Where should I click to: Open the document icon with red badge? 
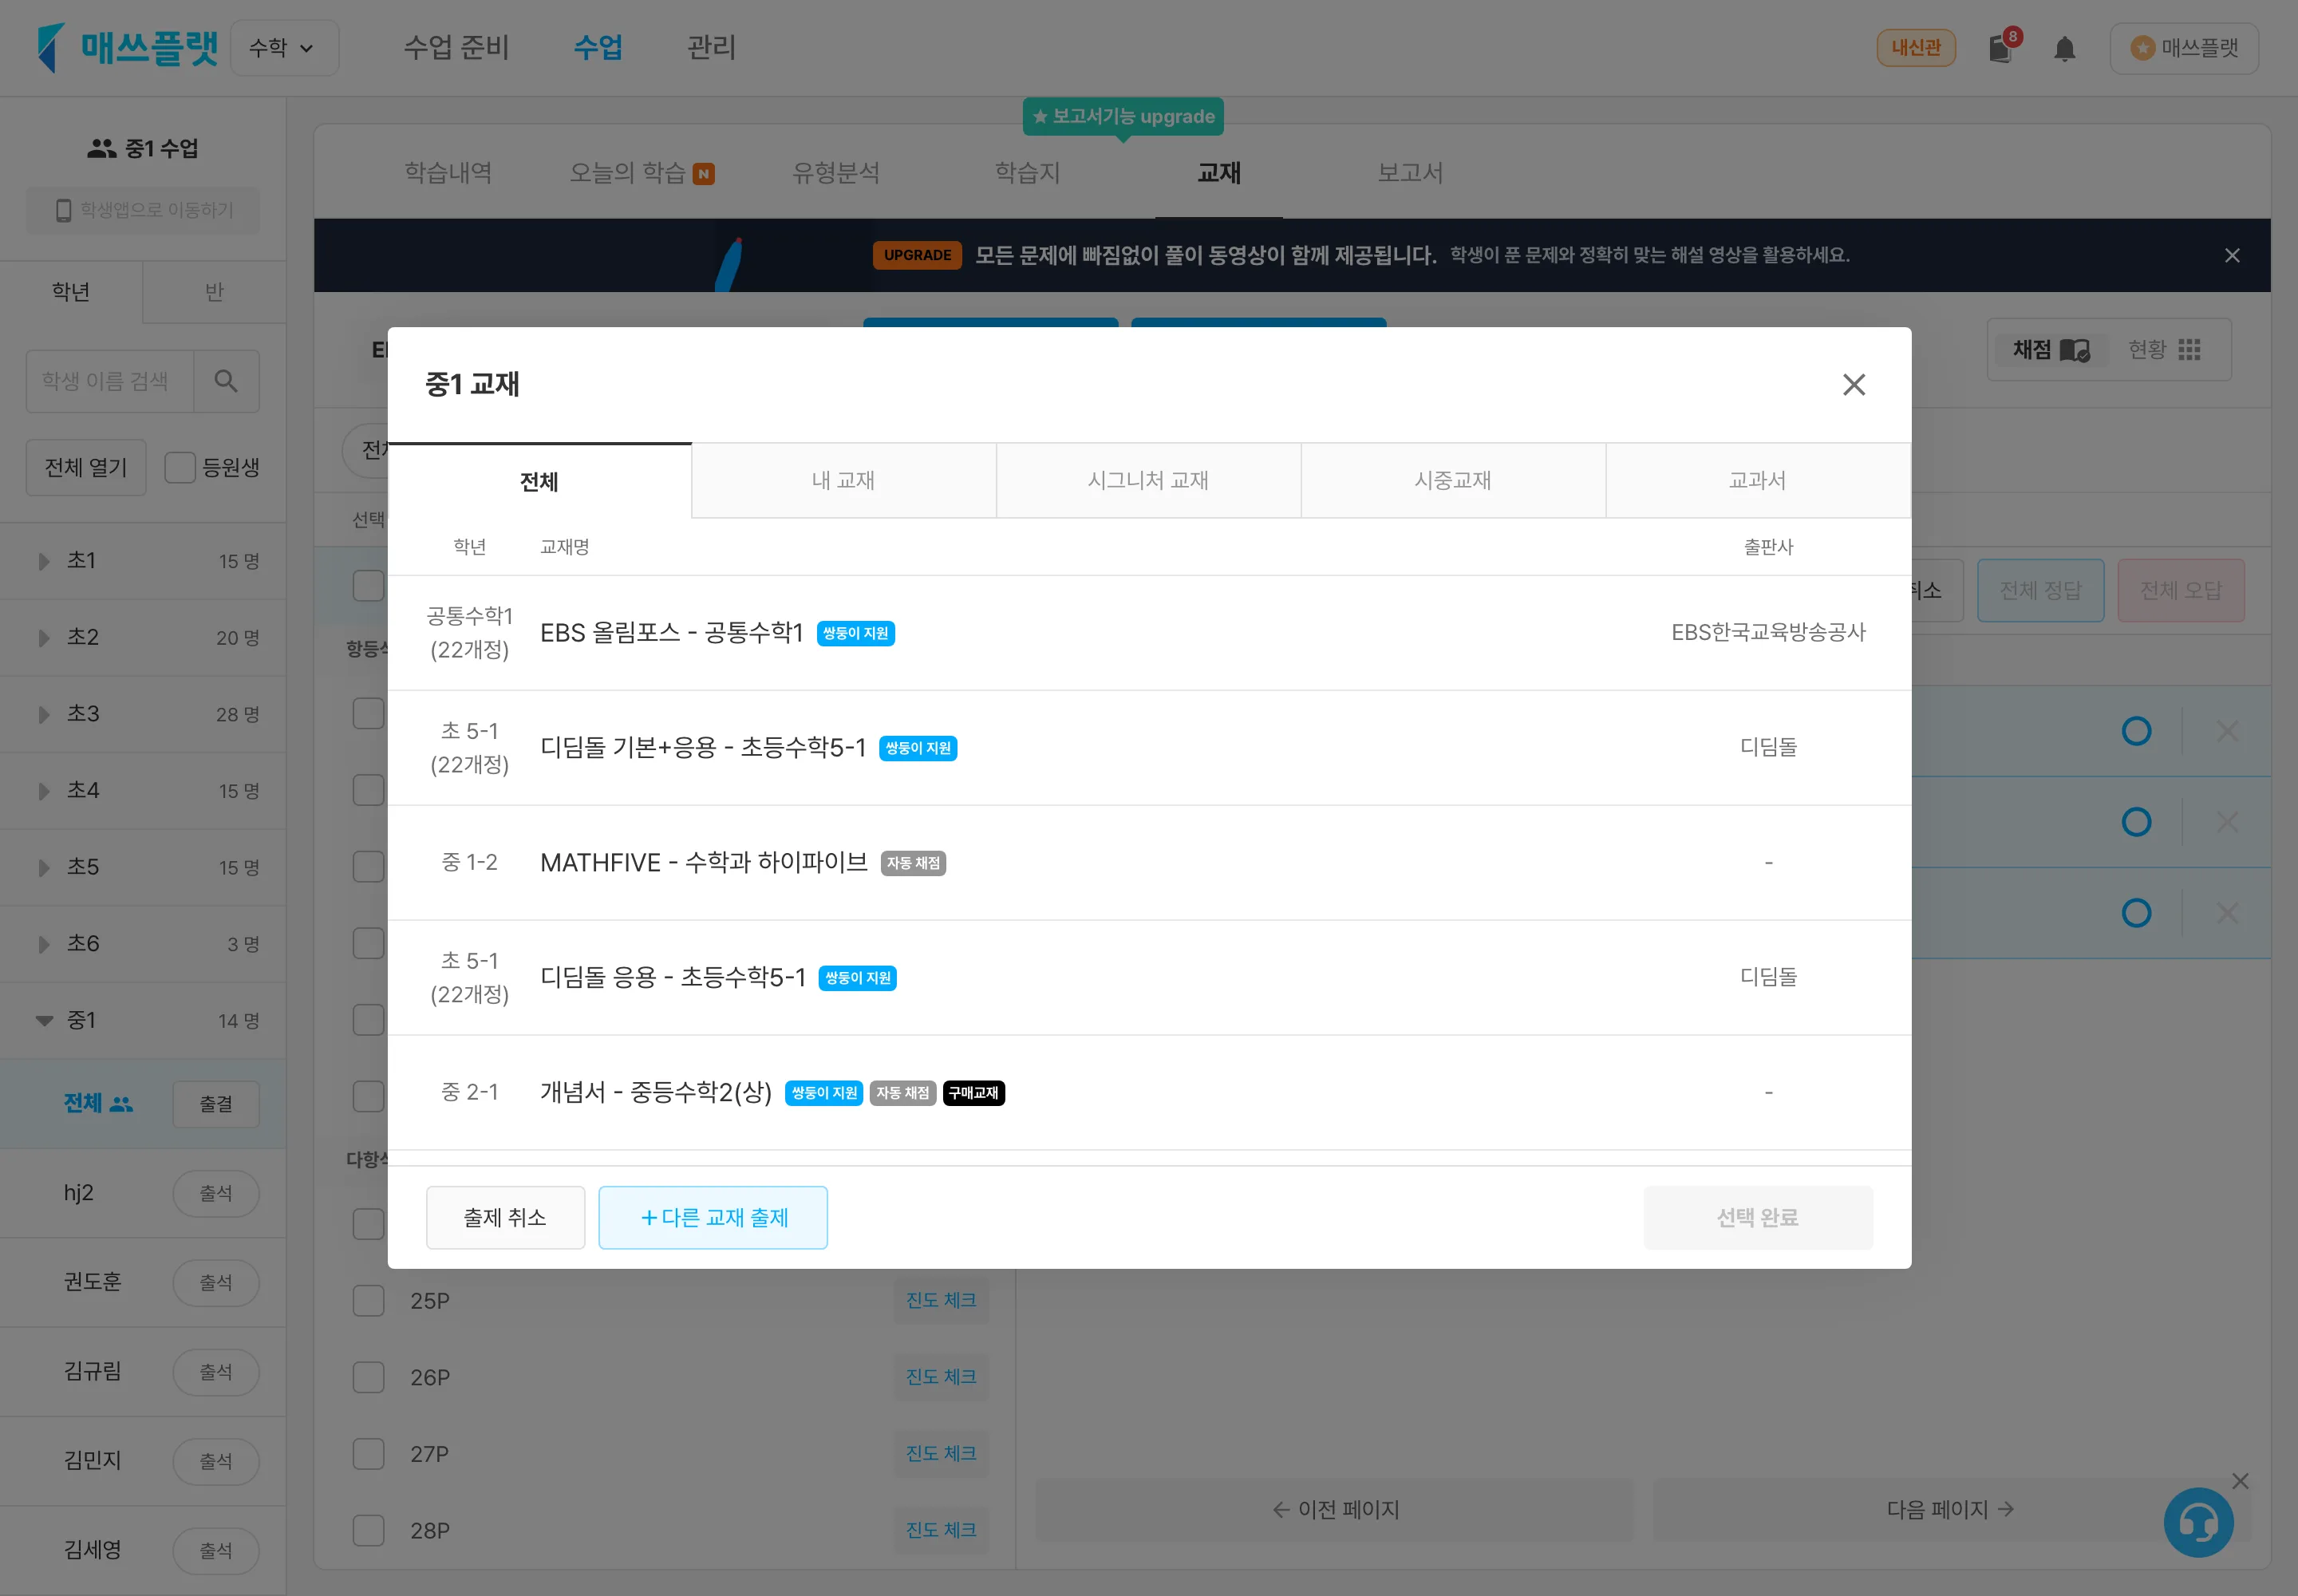(x=2003, y=46)
